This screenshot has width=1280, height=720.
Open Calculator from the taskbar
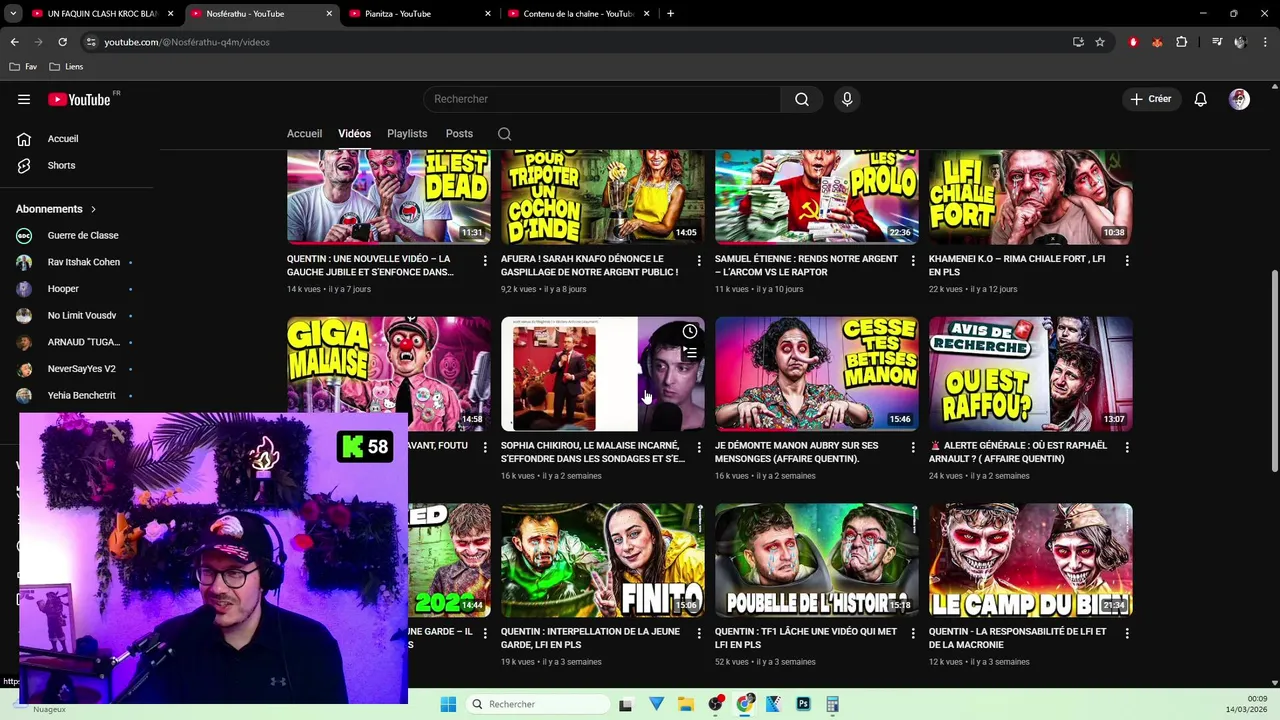pyautogui.click(x=832, y=704)
